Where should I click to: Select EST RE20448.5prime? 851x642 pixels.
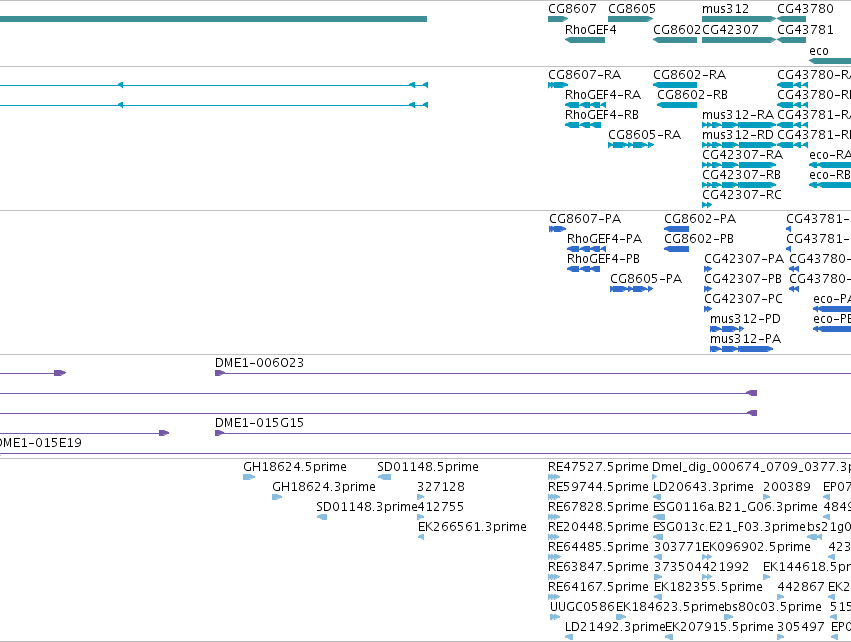[554, 537]
